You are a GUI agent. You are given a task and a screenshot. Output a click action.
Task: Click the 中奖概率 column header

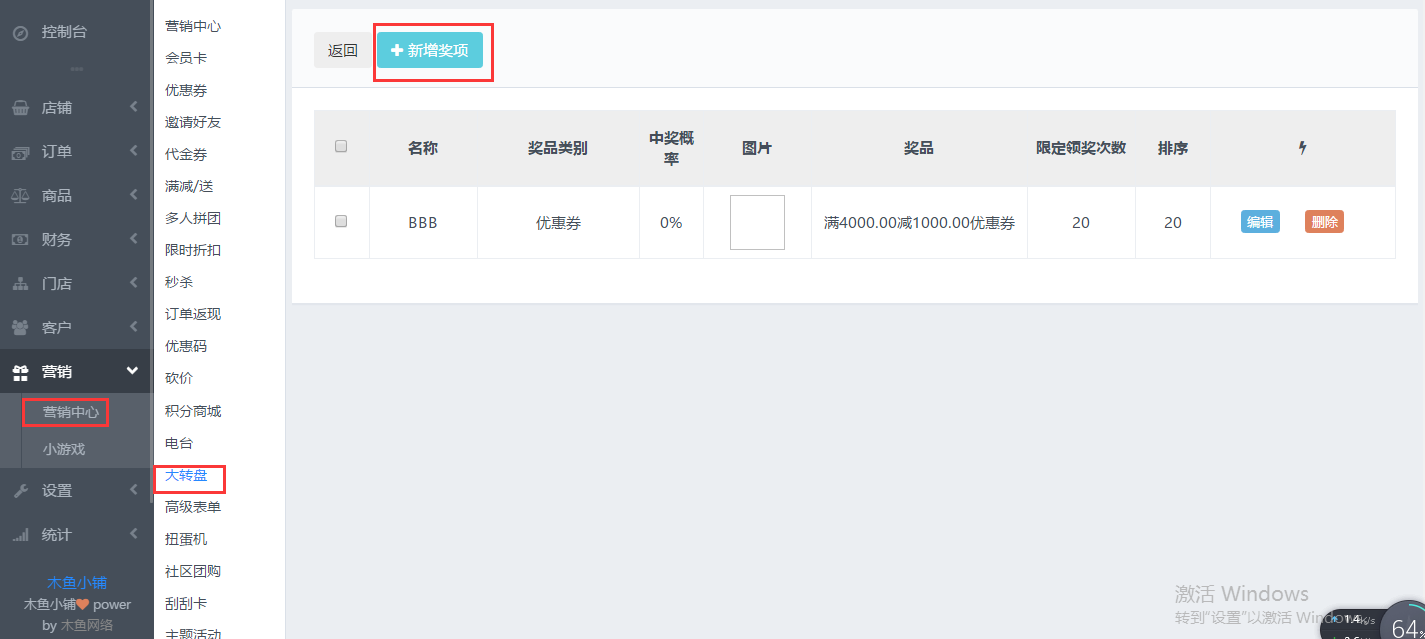click(671, 148)
